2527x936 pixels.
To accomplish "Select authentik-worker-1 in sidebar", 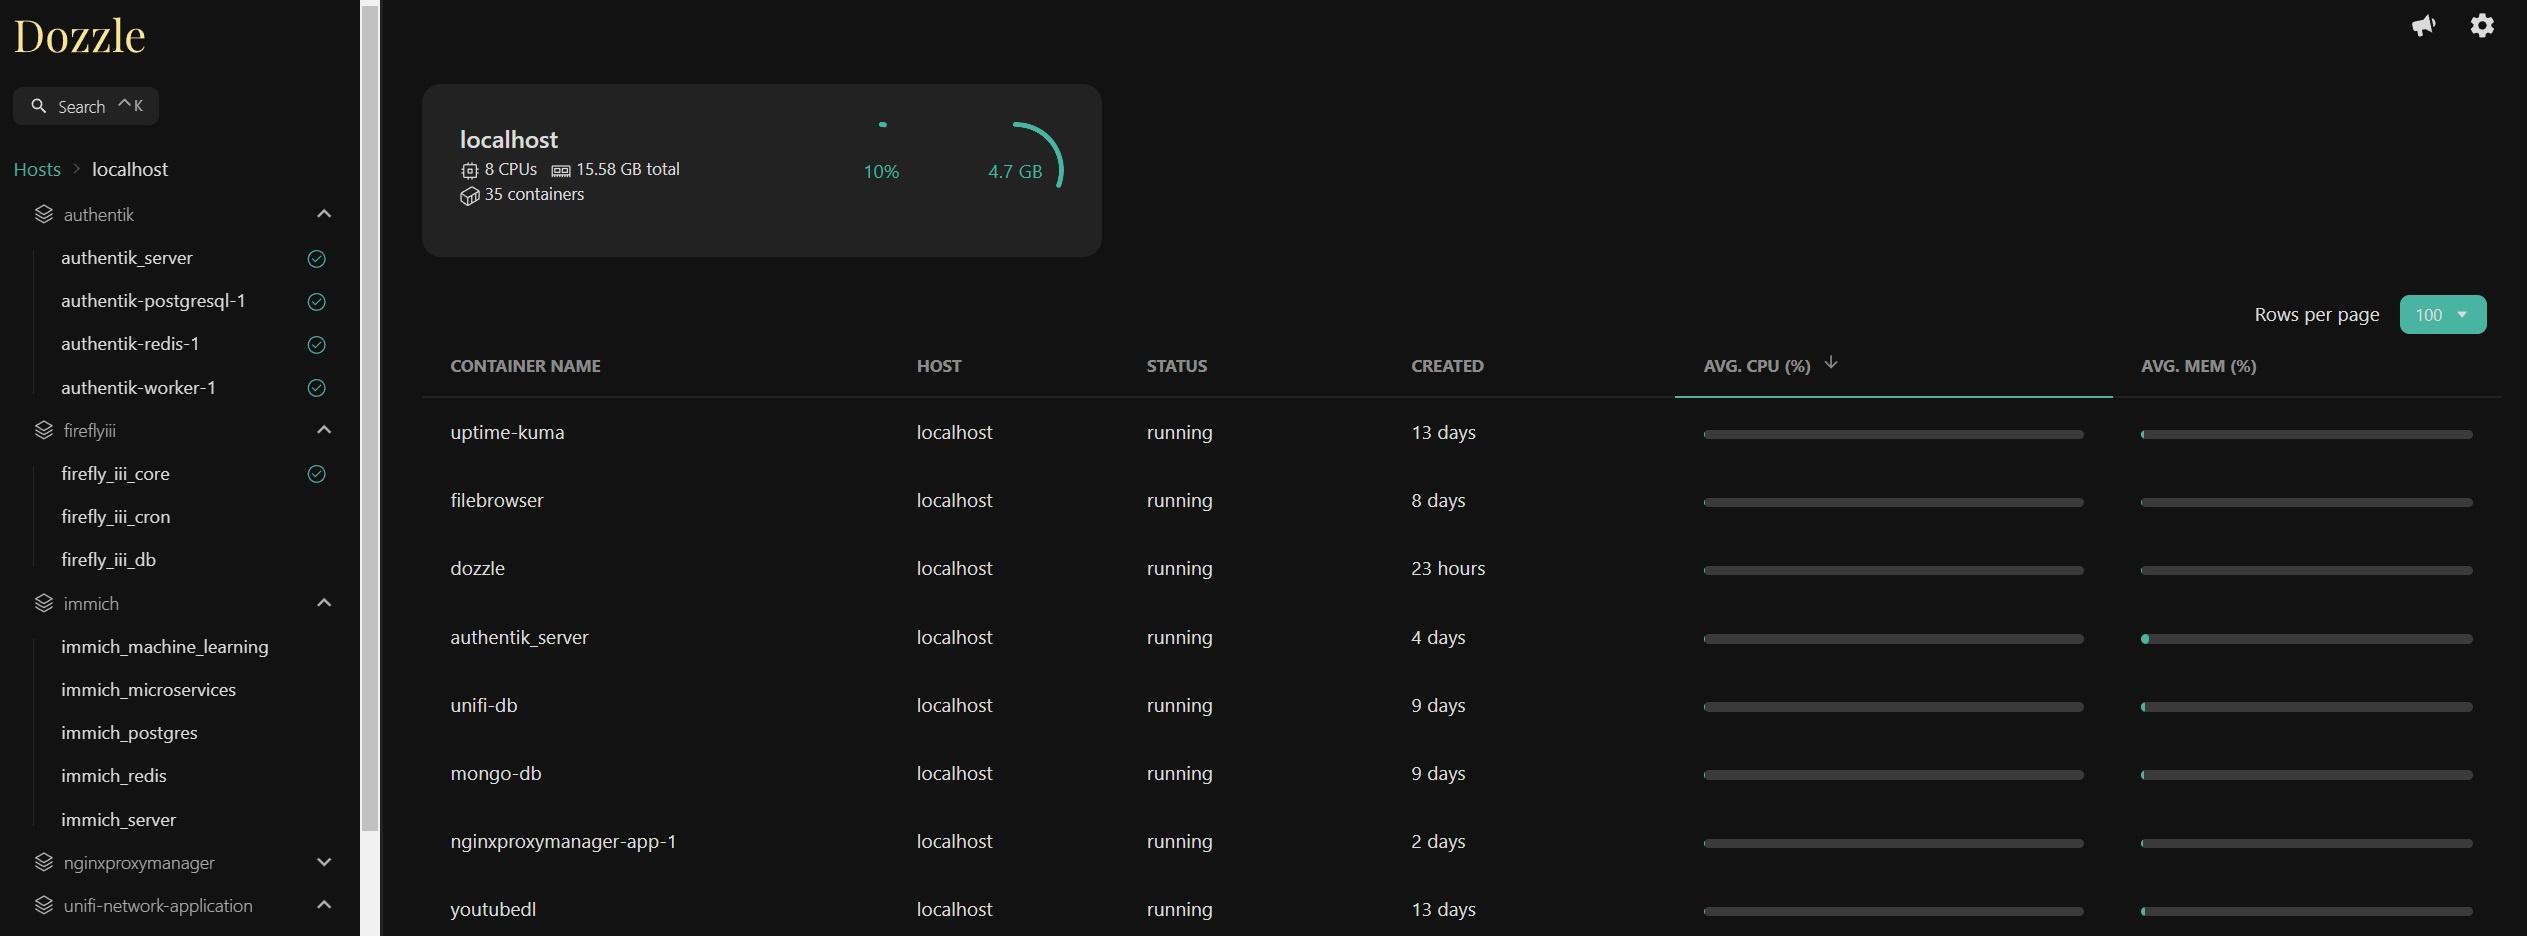I will coord(138,388).
